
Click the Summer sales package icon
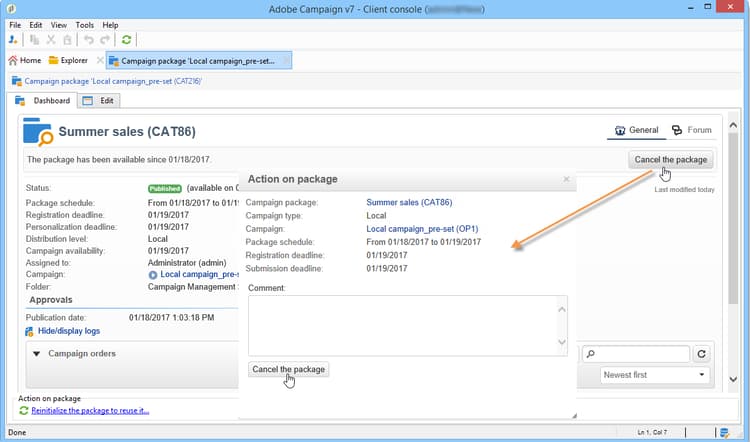(37, 132)
